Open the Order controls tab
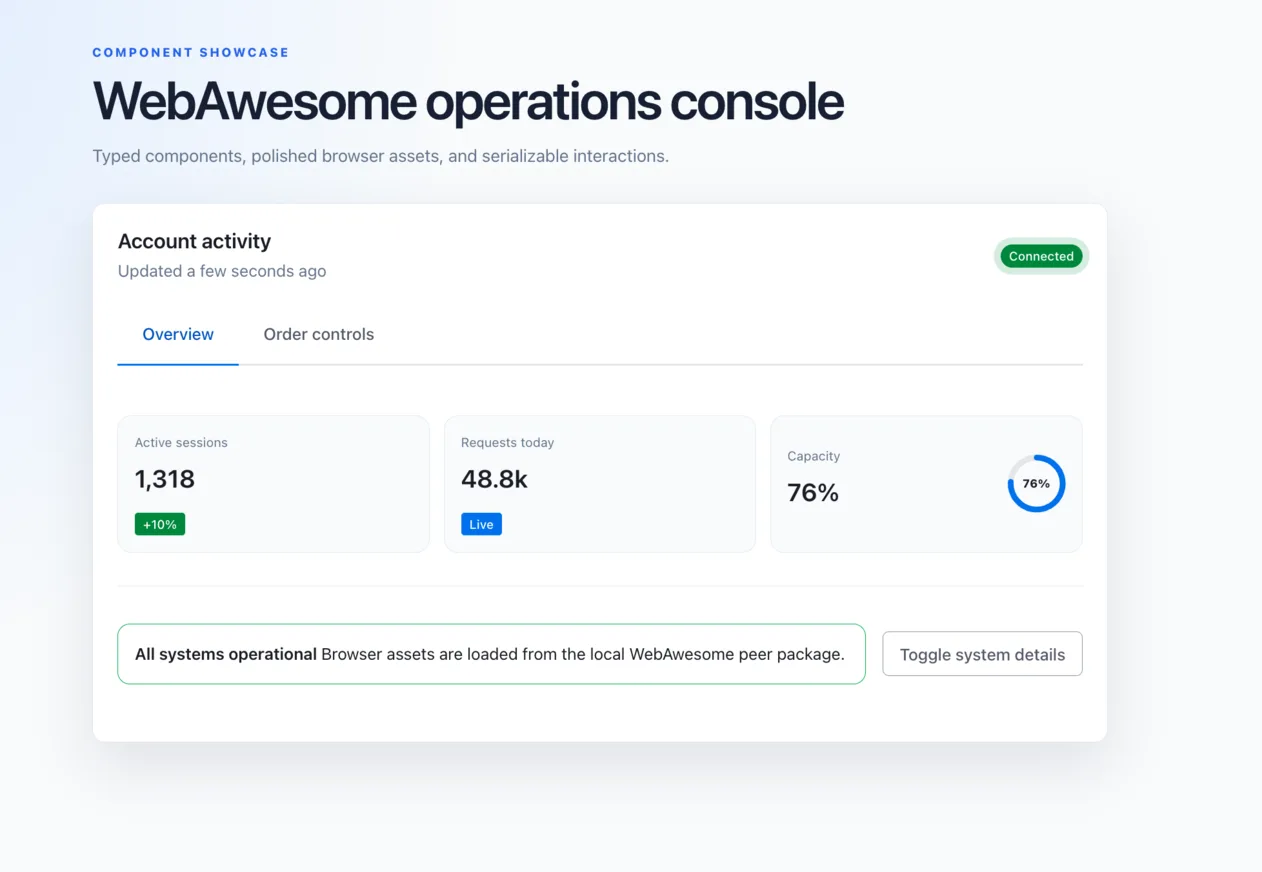Image resolution: width=1262 pixels, height=872 pixels. click(319, 334)
